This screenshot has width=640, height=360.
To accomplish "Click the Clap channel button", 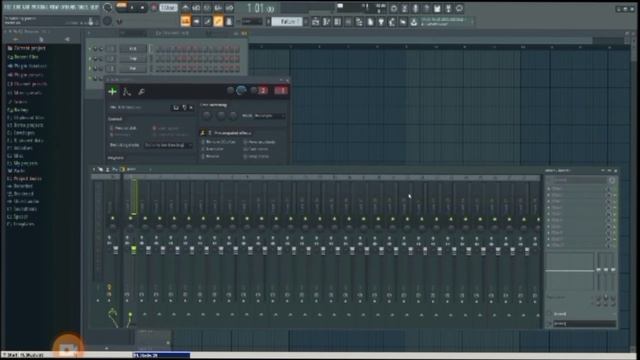I will point(133,58).
